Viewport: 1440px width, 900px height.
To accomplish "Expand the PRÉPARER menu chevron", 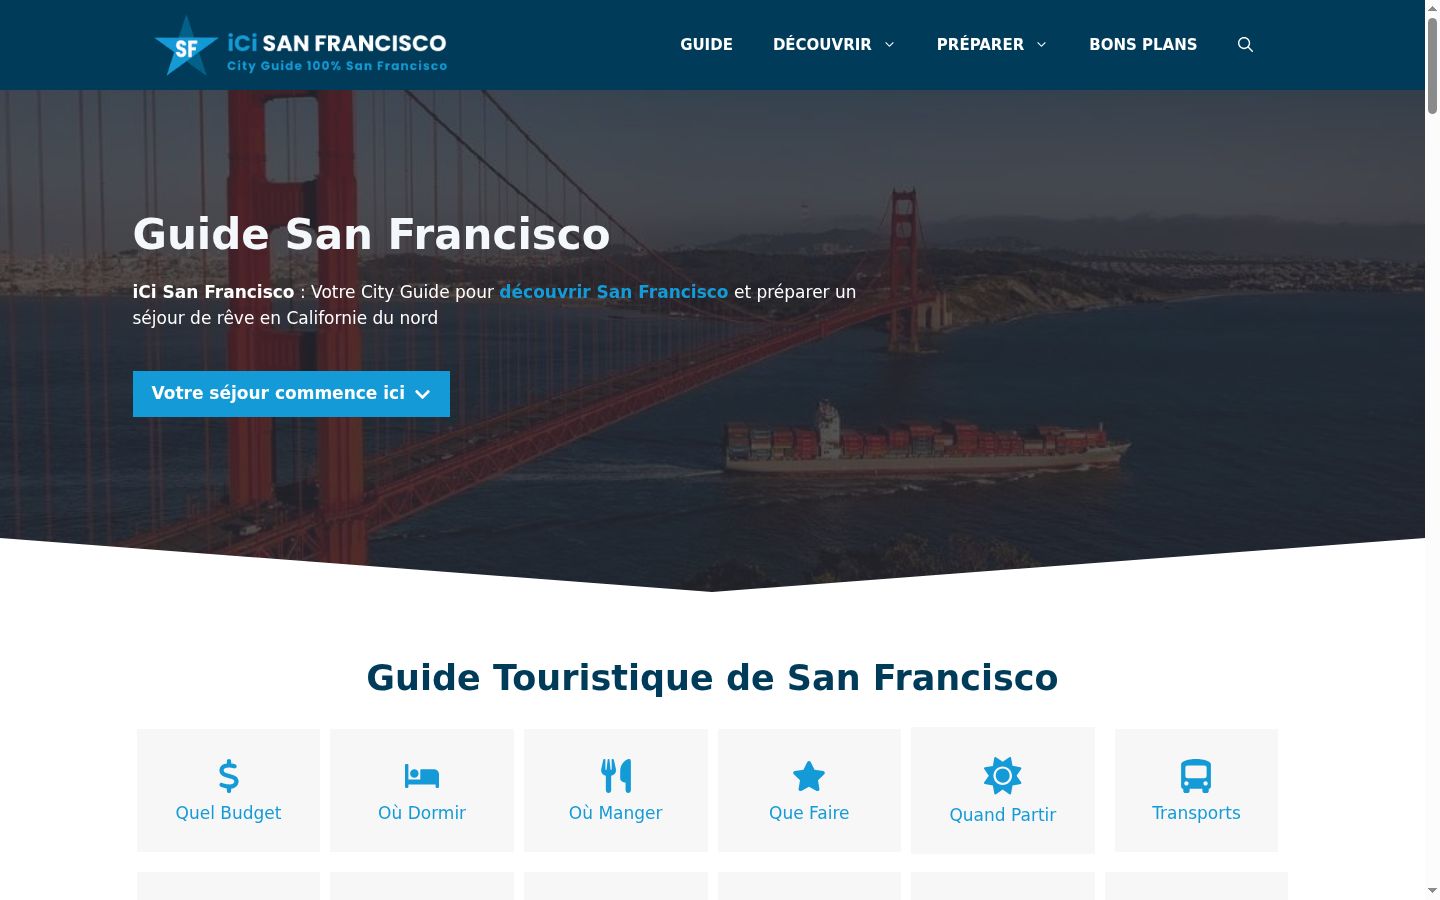I will tap(1041, 44).
